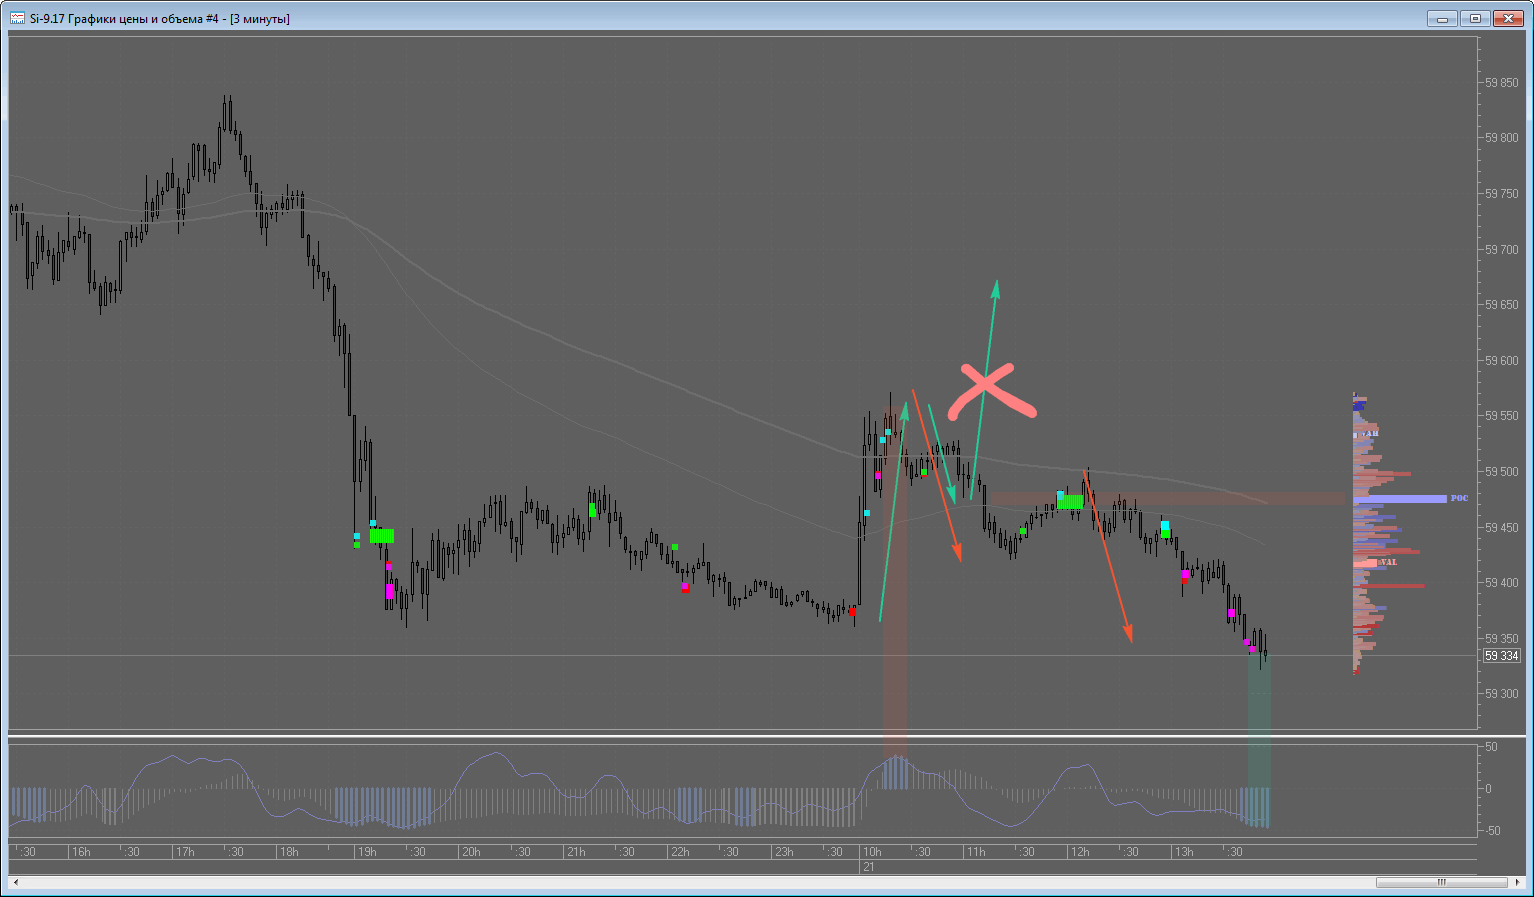Screen dimensions: 1534x897
Task: Click the 59 400 price axis label
Action: pos(1502,583)
